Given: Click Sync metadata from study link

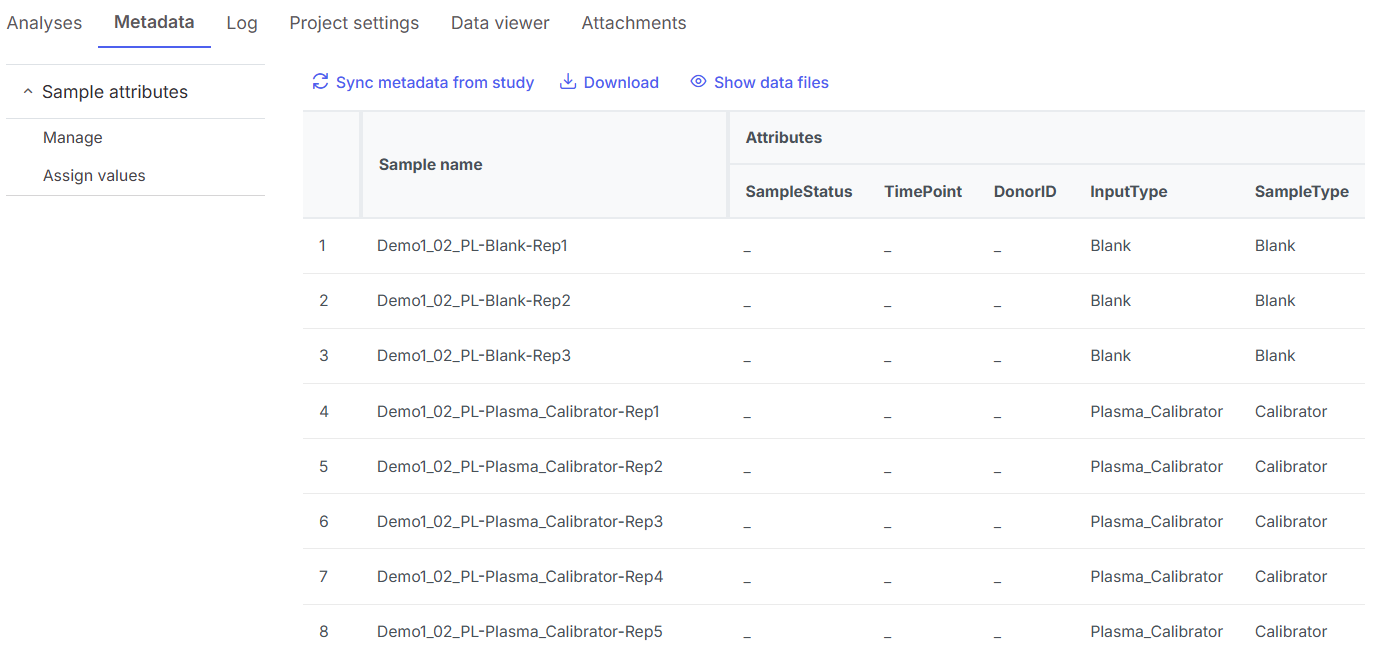Looking at the screenshot, I should coord(435,83).
